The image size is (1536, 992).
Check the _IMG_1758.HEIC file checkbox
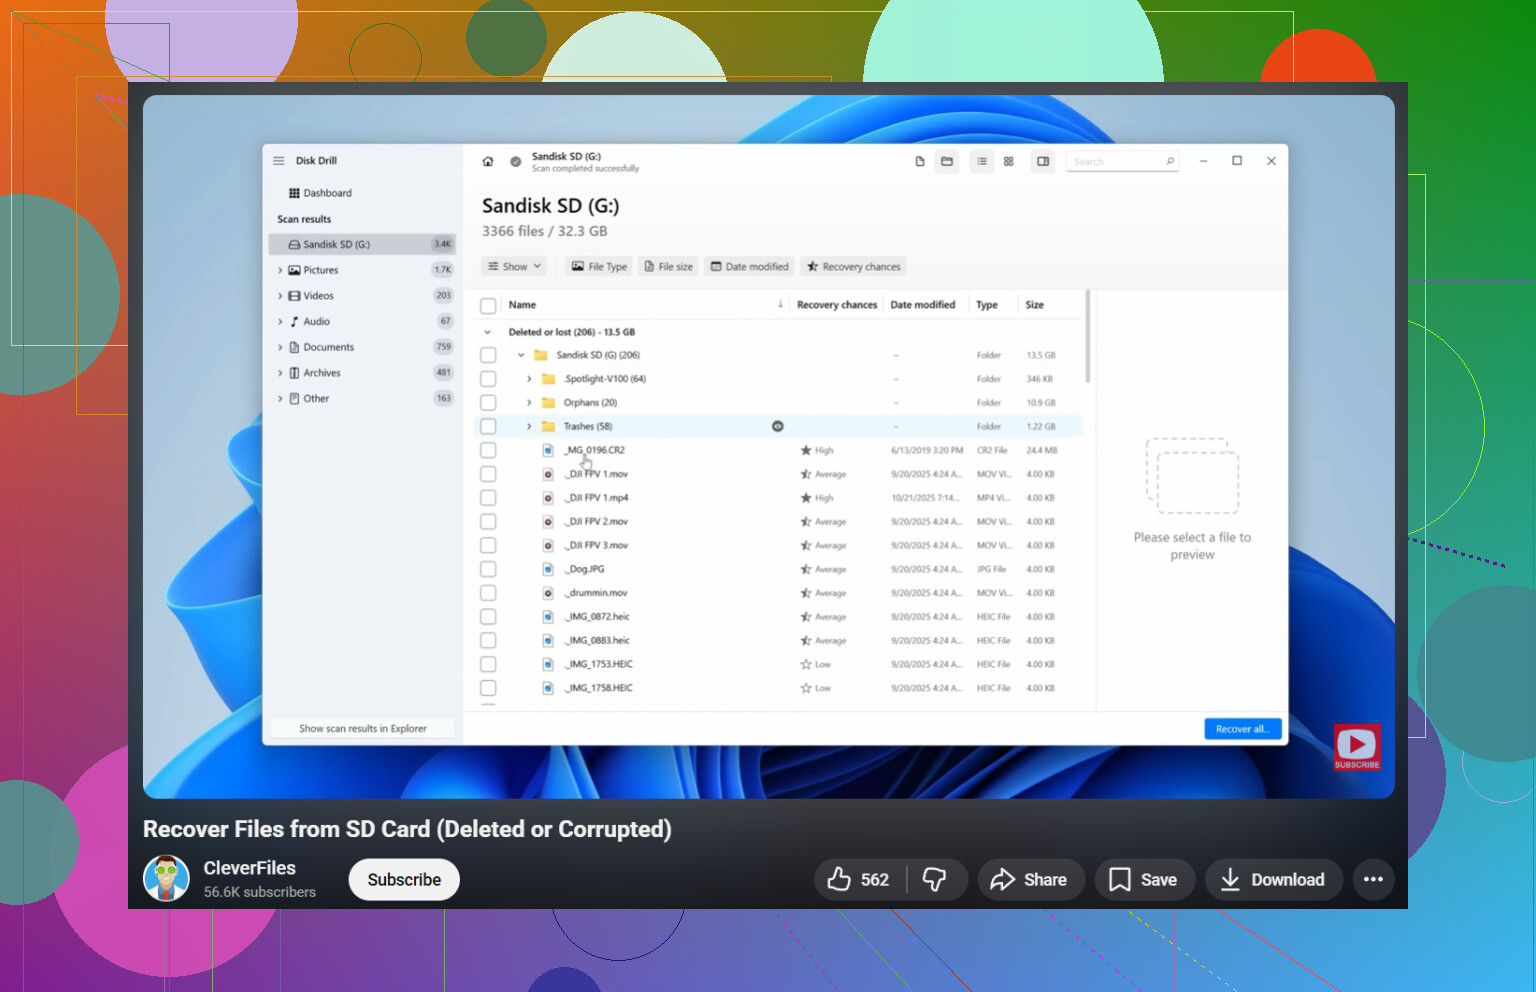pyautogui.click(x=488, y=688)
